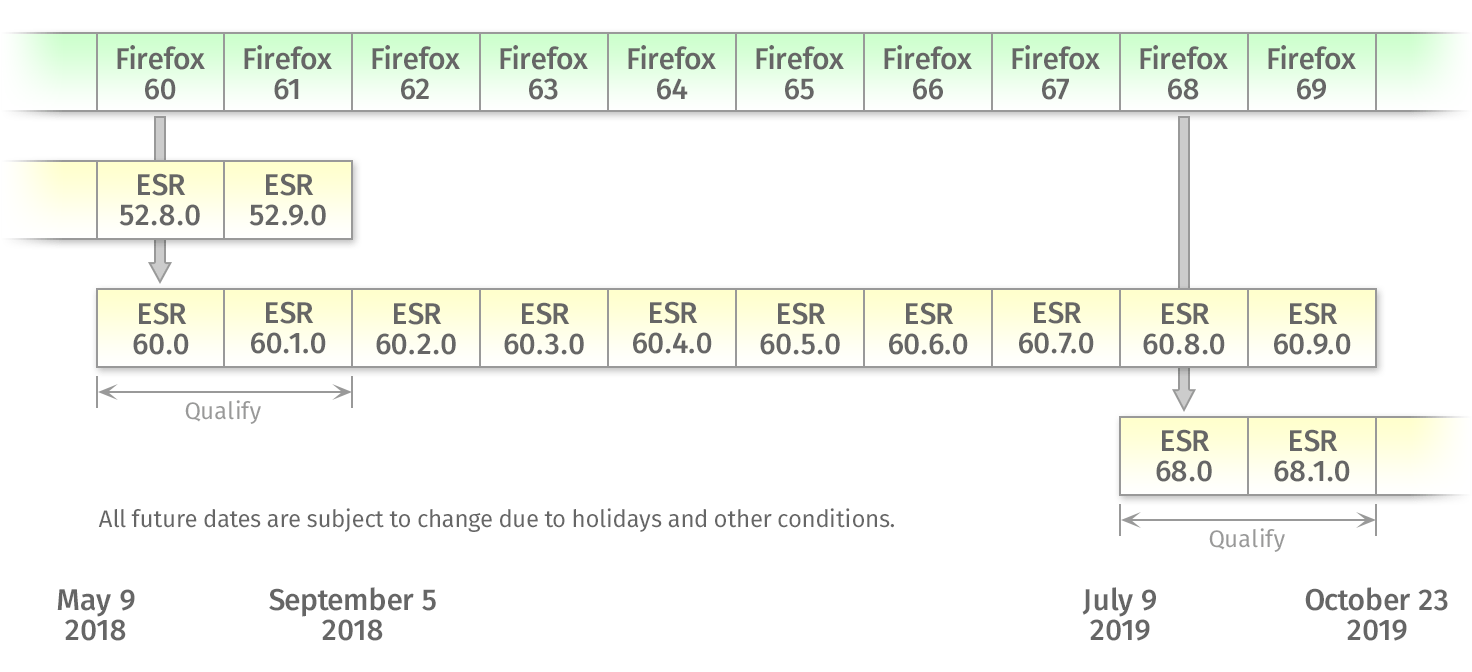Click the Qualify label under ESR 60.0

(223, 411)
